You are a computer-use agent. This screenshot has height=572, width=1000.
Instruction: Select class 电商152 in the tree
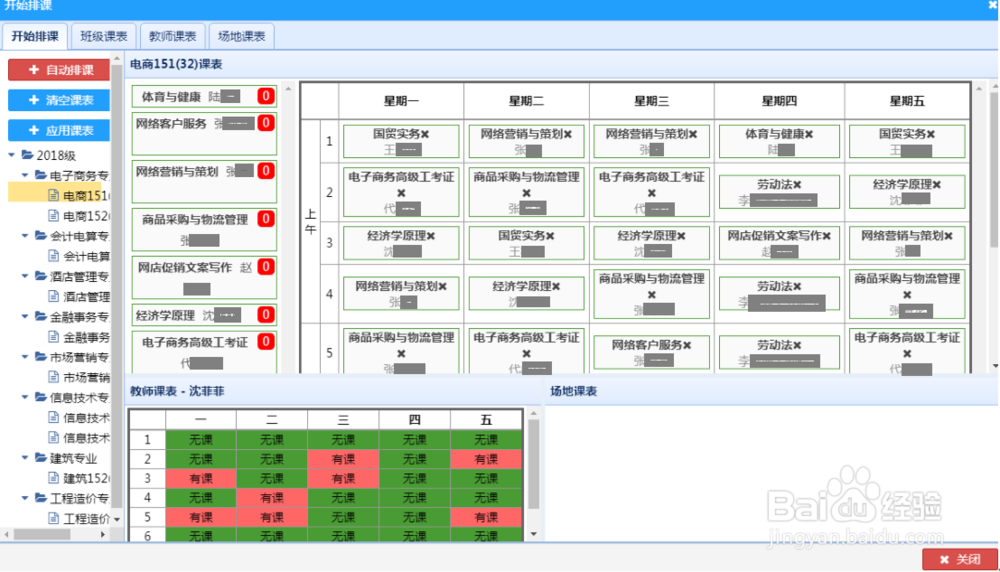pos(86,216)
